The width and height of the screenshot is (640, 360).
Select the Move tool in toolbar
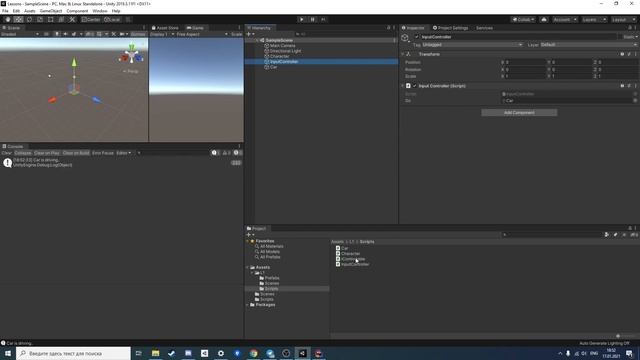tap(18, 19)
